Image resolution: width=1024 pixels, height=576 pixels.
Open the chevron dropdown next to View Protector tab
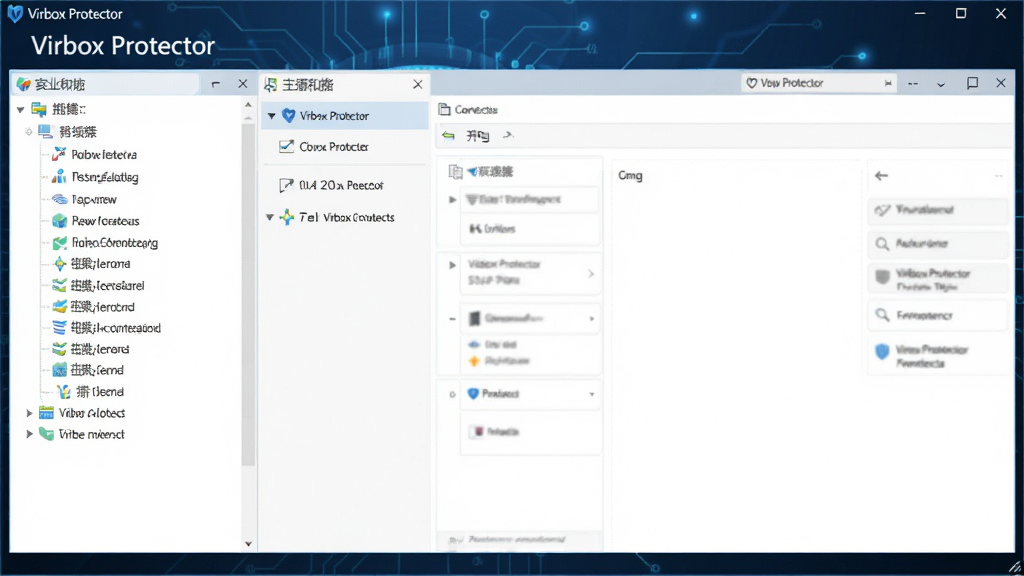pos(941,84)
